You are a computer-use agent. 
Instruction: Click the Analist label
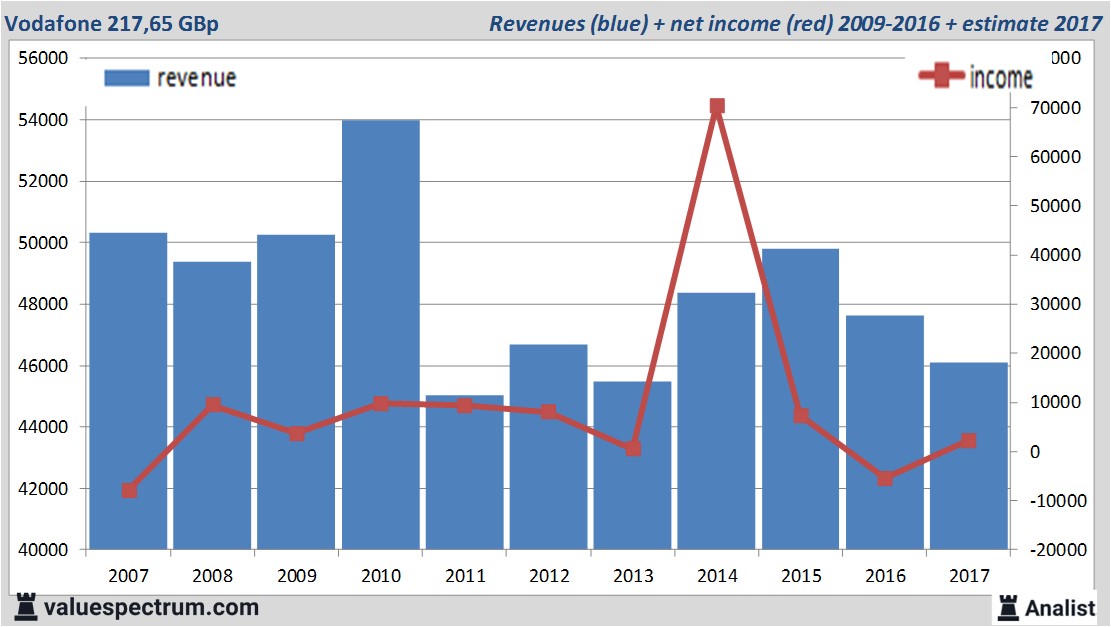[1060, 608]
